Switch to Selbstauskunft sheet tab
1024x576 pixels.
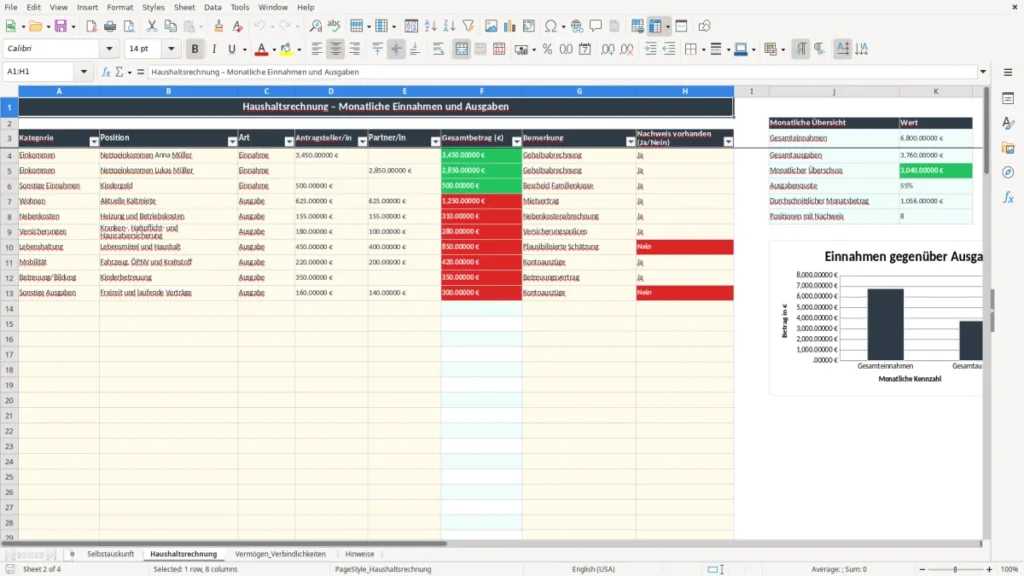pyautogui.click(x=110, y=554)
